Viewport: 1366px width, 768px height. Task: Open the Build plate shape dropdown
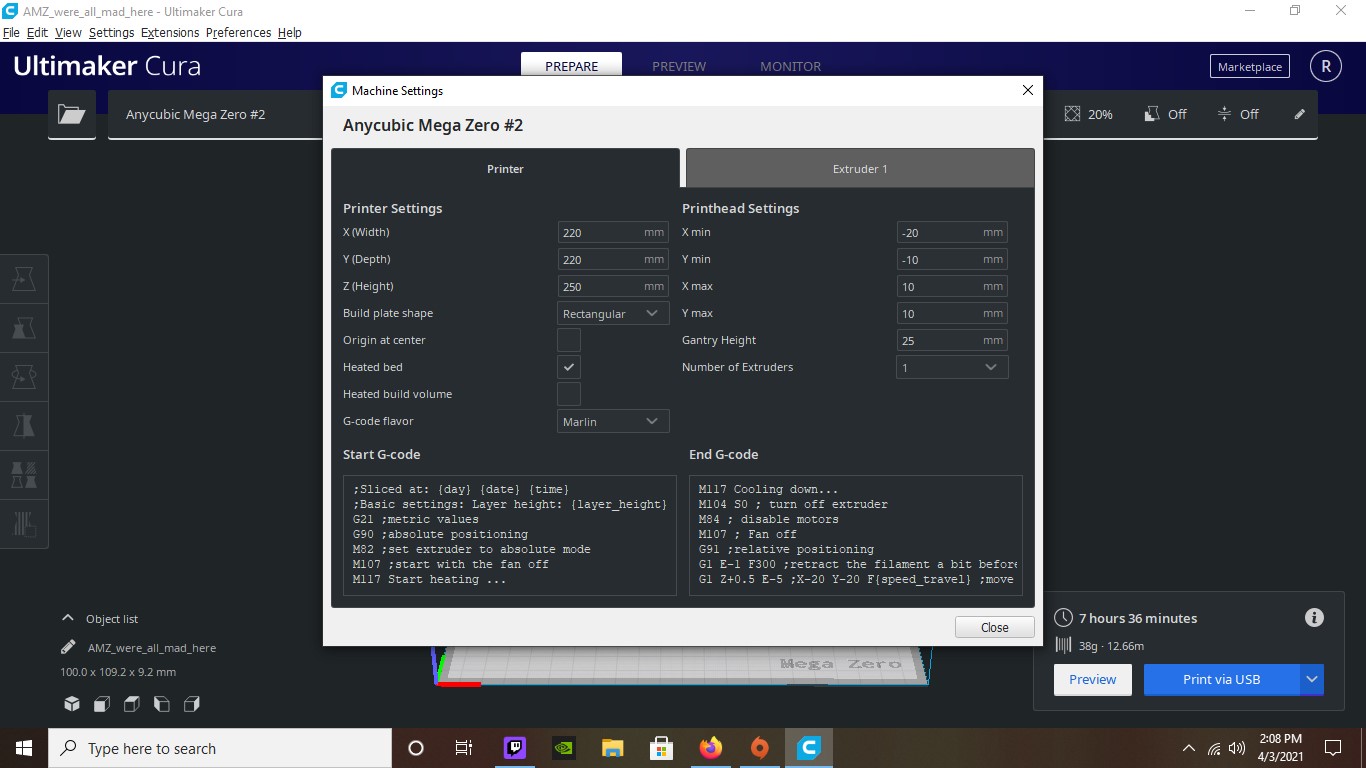(x=613, y=313)
